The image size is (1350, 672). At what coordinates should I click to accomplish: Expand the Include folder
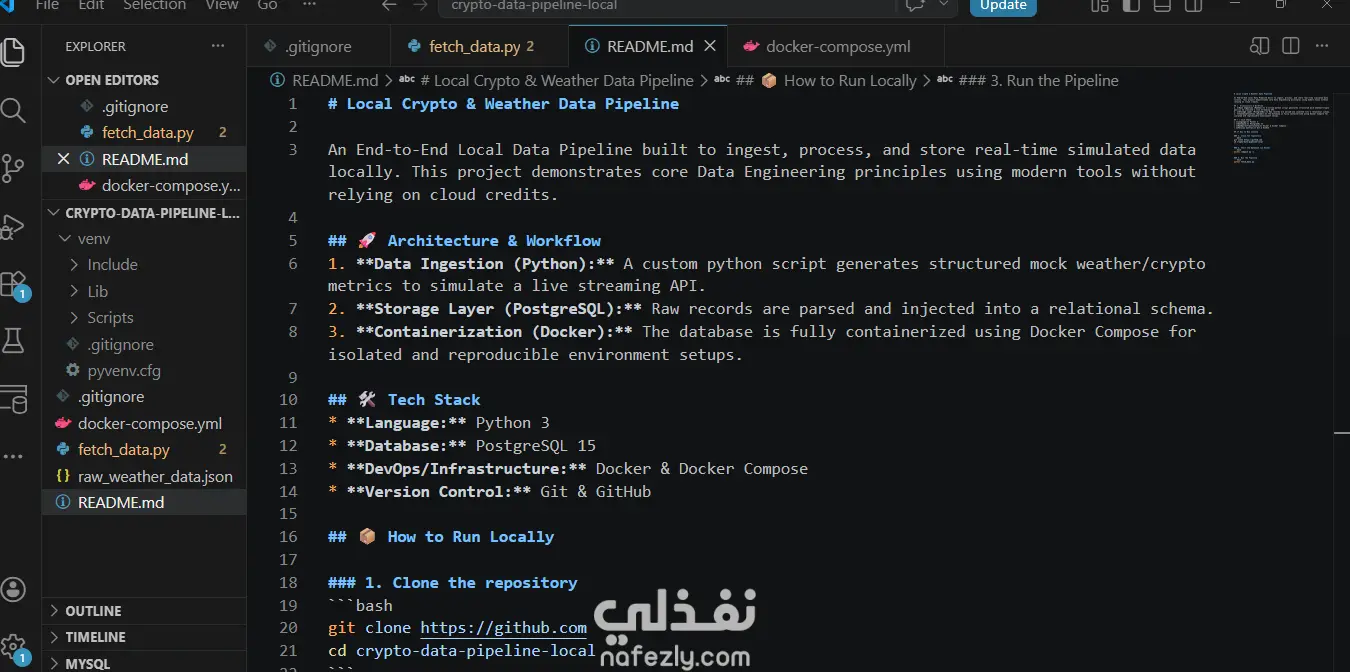(x=75, y=265)
